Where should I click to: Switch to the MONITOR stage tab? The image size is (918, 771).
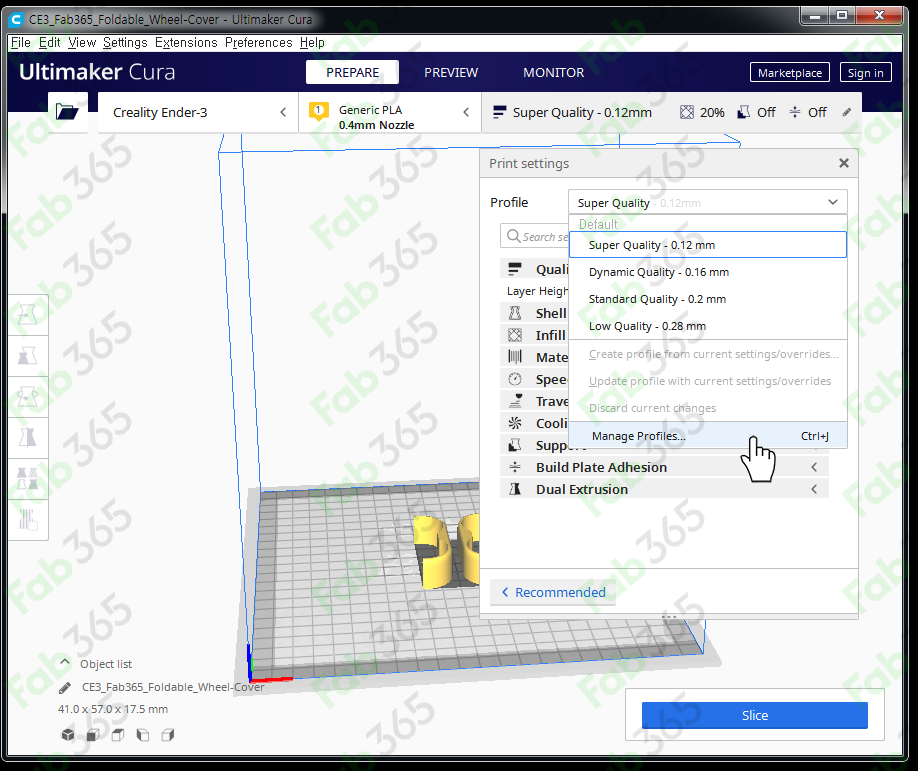pyautogui.click(x=553, y=72)
